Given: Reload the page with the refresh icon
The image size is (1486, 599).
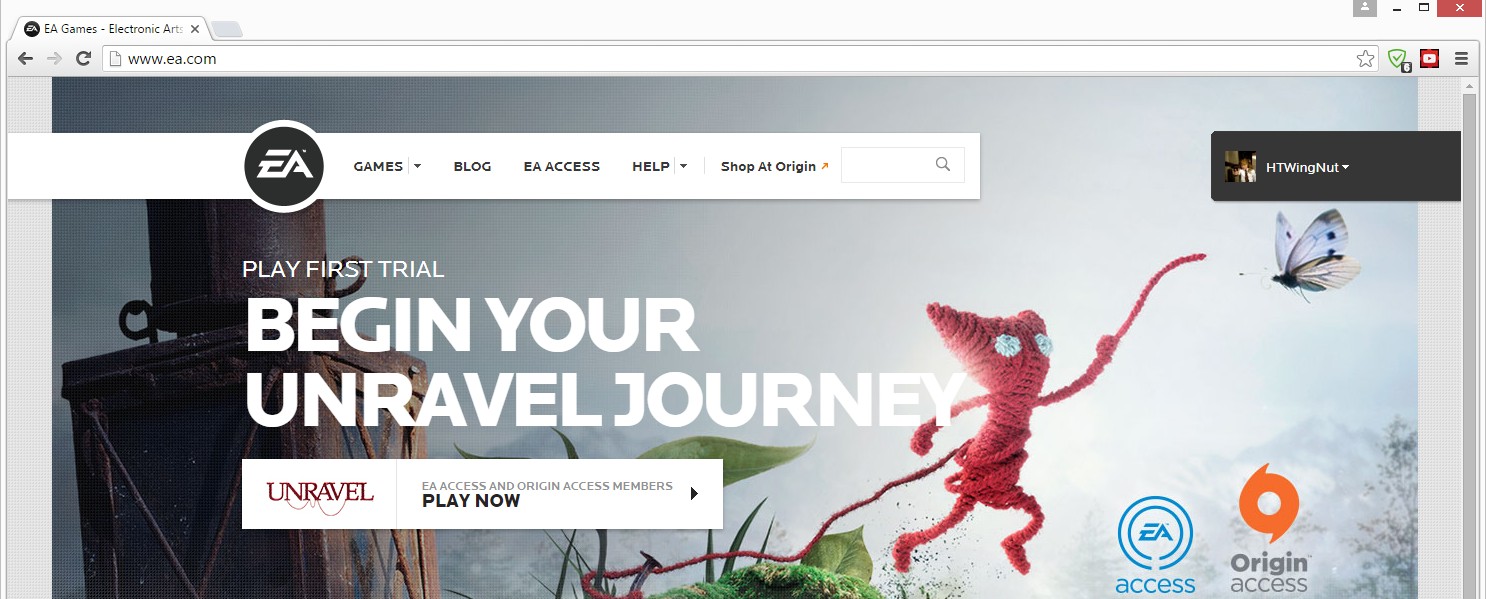Looking at the screenshot, I should click(83, 59).
